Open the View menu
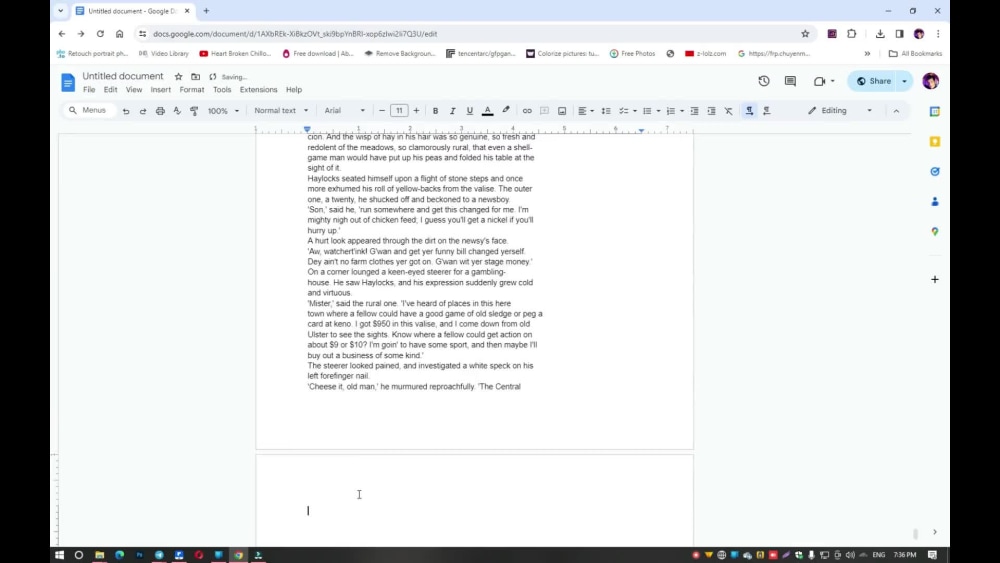The height and width of the screenshot is (563, 1000). pos(134,90)
